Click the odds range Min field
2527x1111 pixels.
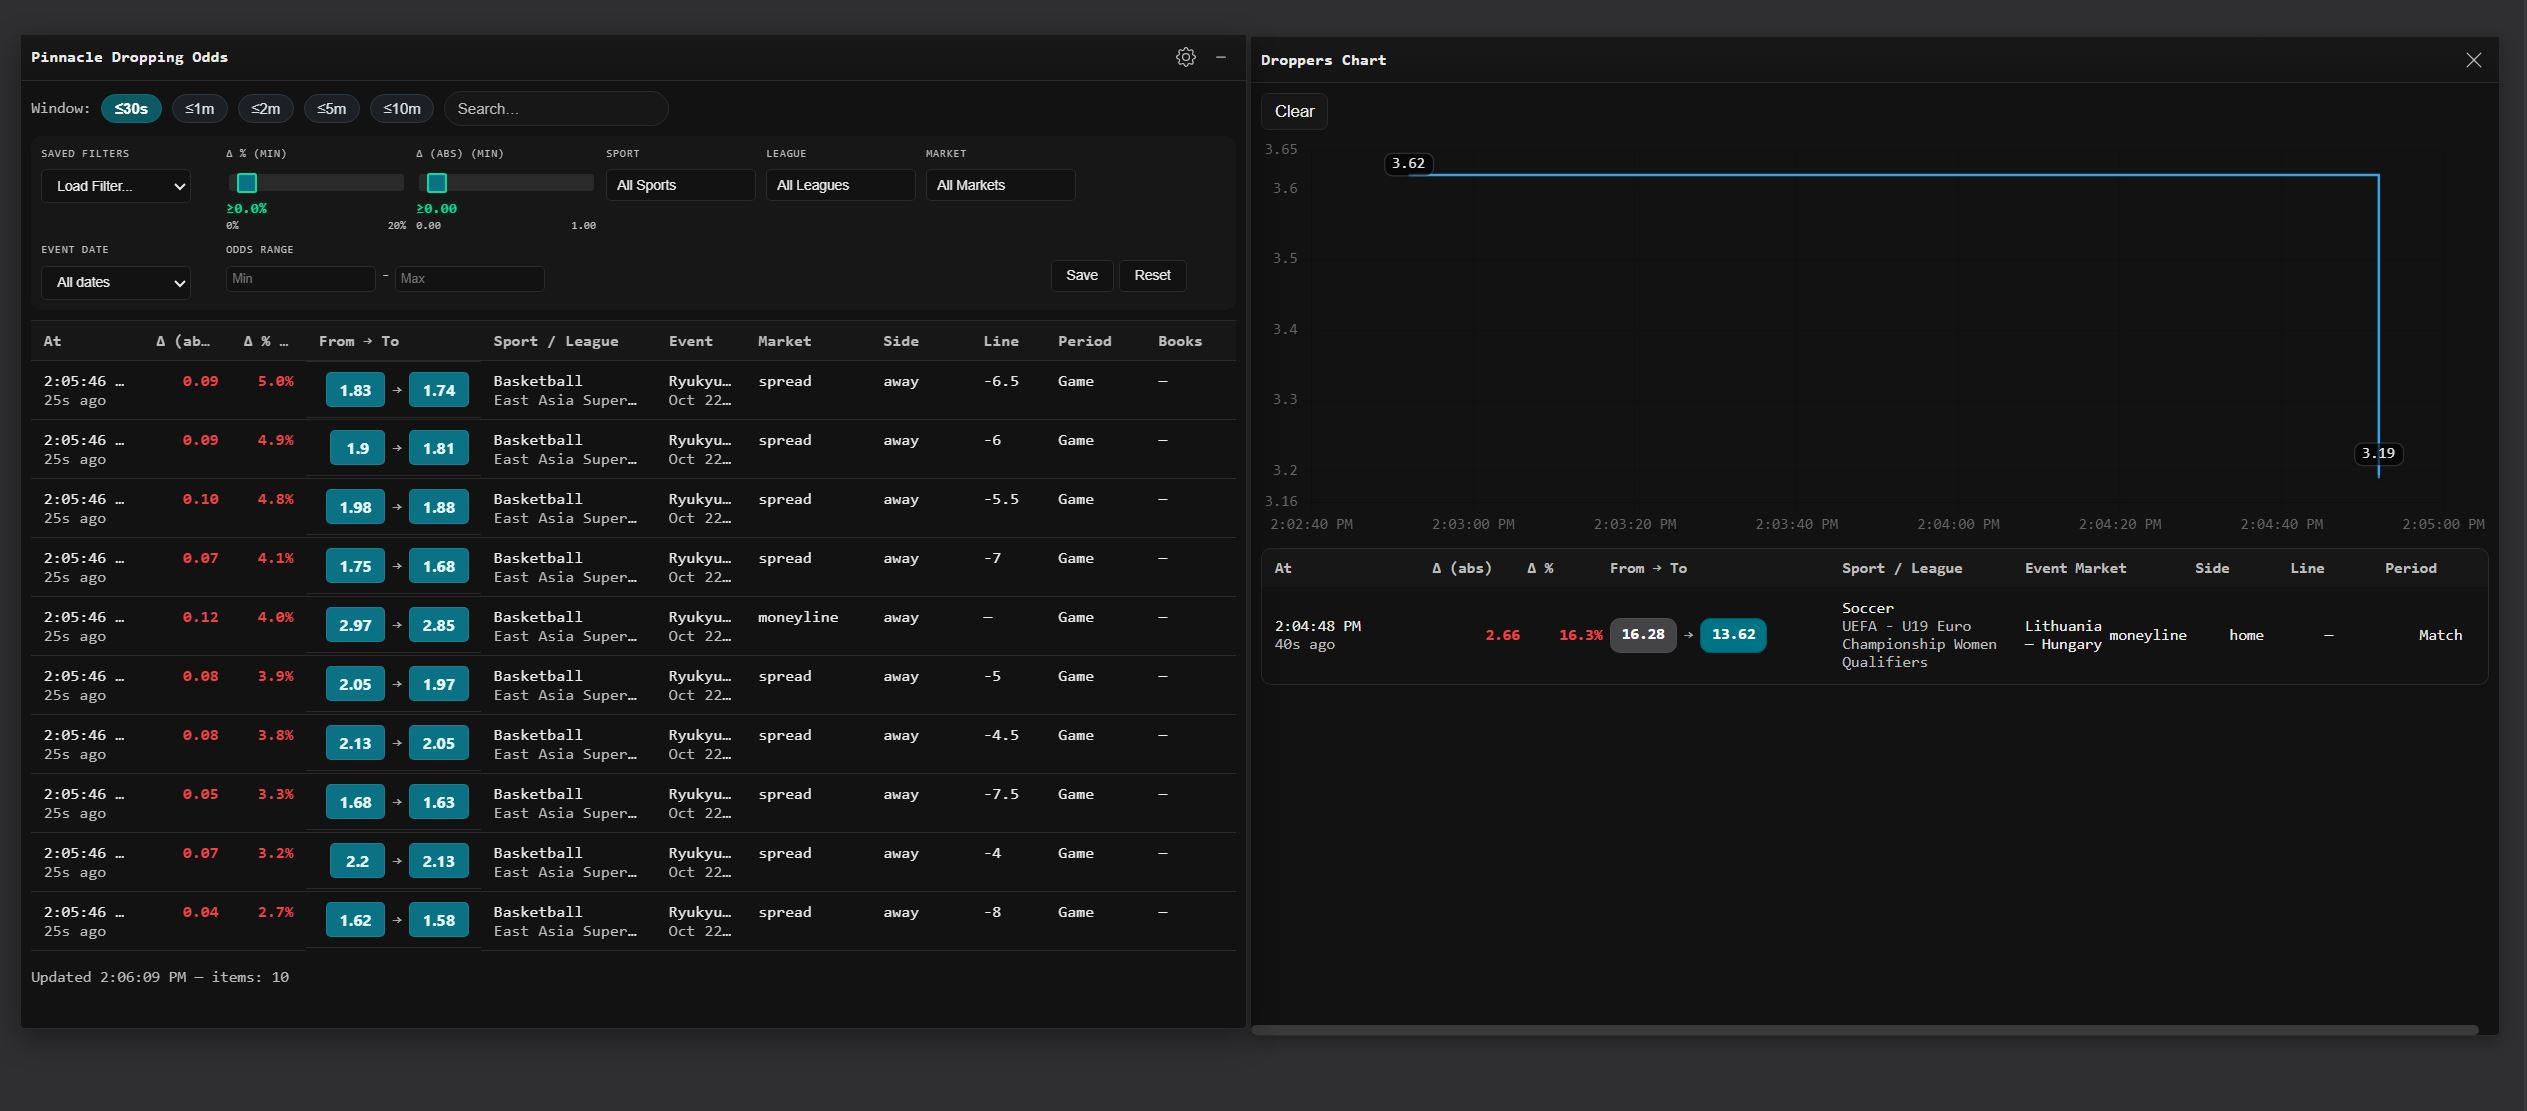[300, 279]
